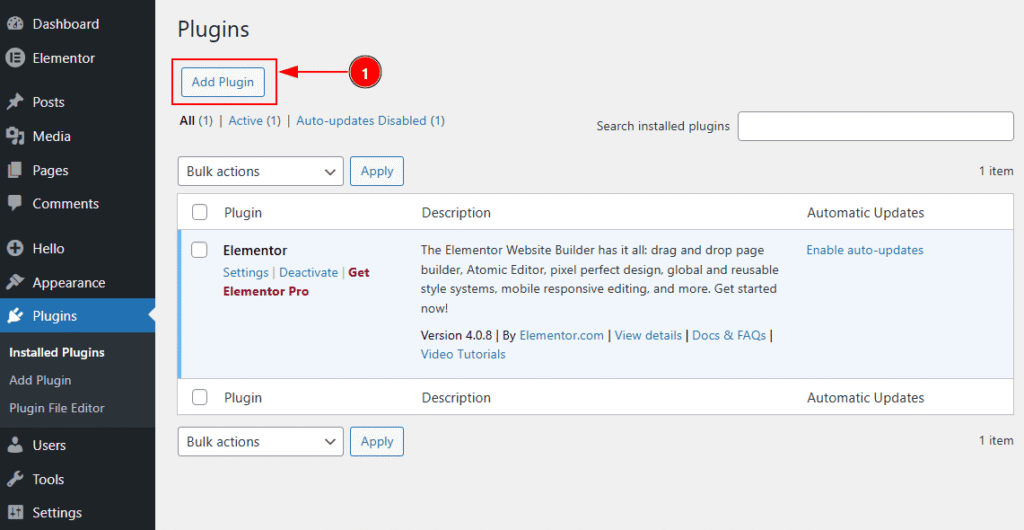
Task: Click the Appearance paintbrush icon
Action: click(x=14, y=282)
